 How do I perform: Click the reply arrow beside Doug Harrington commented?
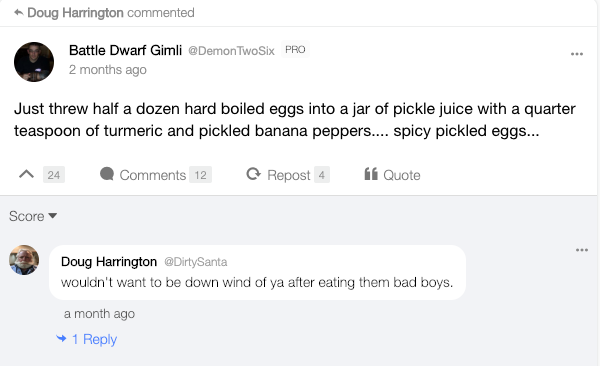pyautogui.click(x=18, y=13)
